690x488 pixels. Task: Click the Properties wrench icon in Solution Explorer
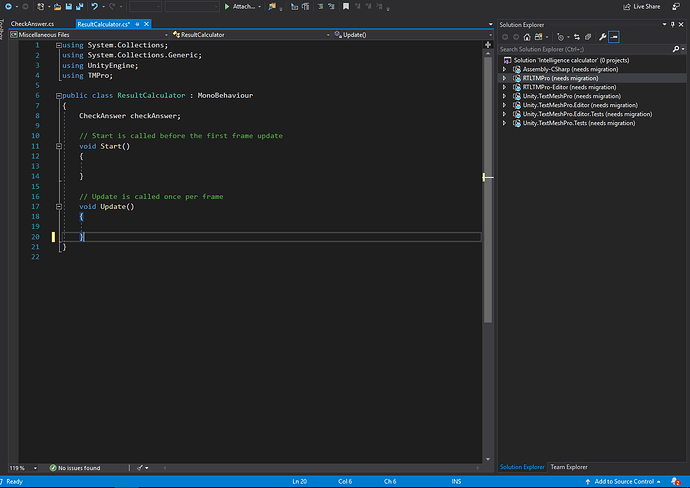coord(601,36)
